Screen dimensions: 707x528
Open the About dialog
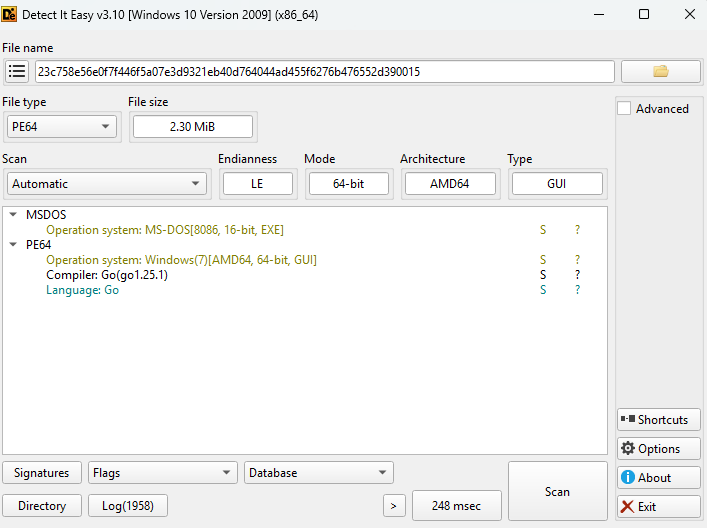(x=659, y=477)
